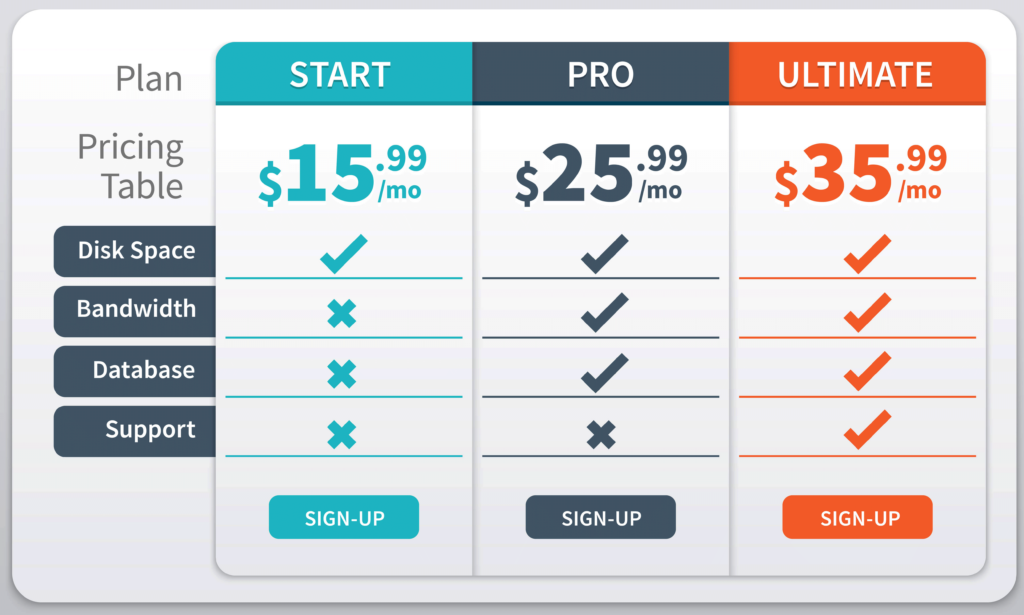Click the PRO plan Support cross icon
The width and height of the screenshot is (1024, 615).
click(x=601, y=435)
